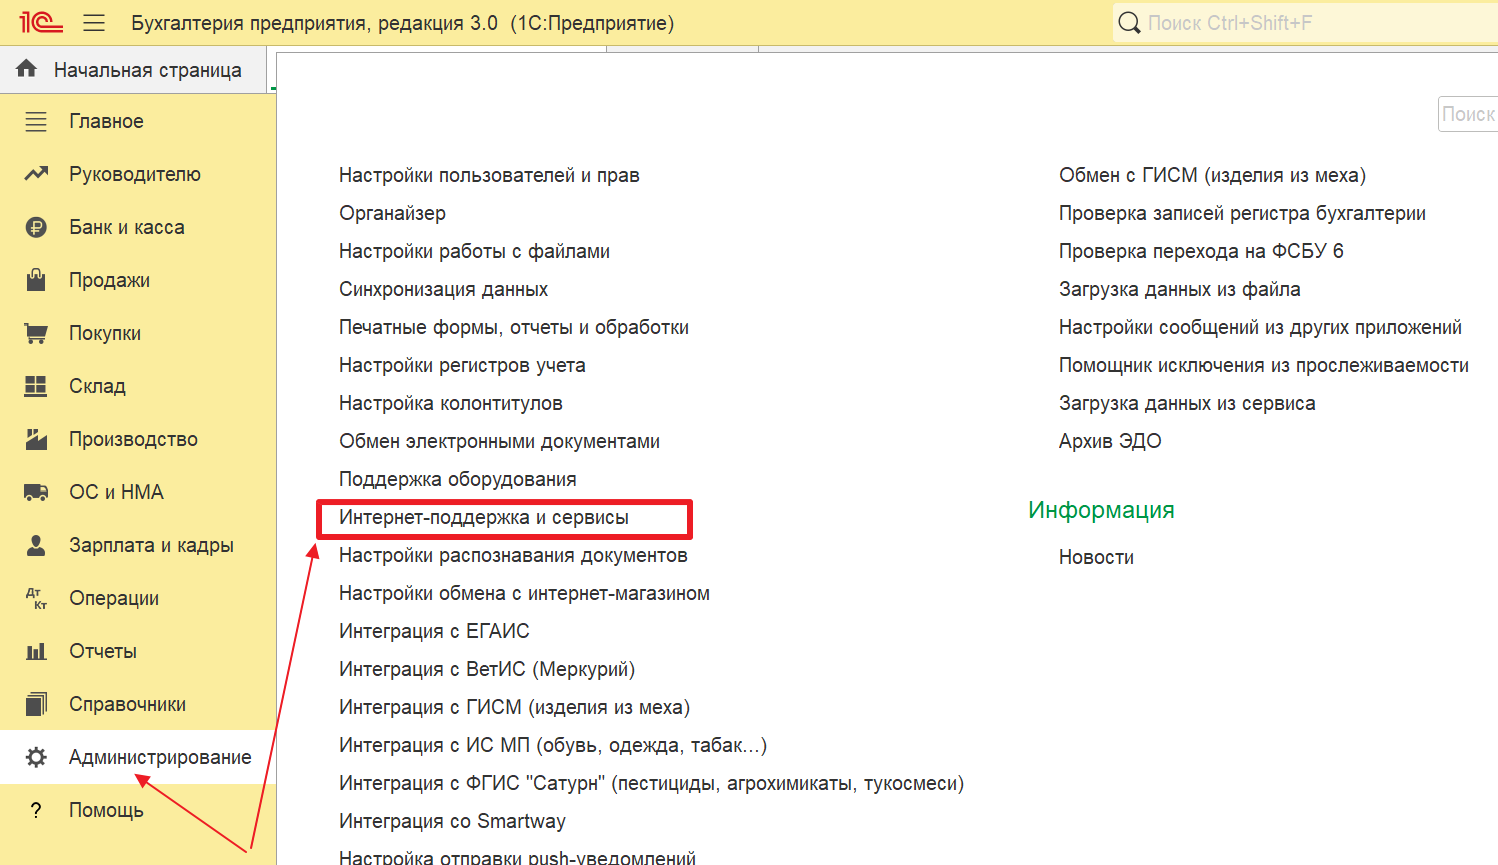The image size is (1498, 865).
Task: Click the ruble coin Банк и касса icon
Action: pyautogui.click(x=36, y=227)
